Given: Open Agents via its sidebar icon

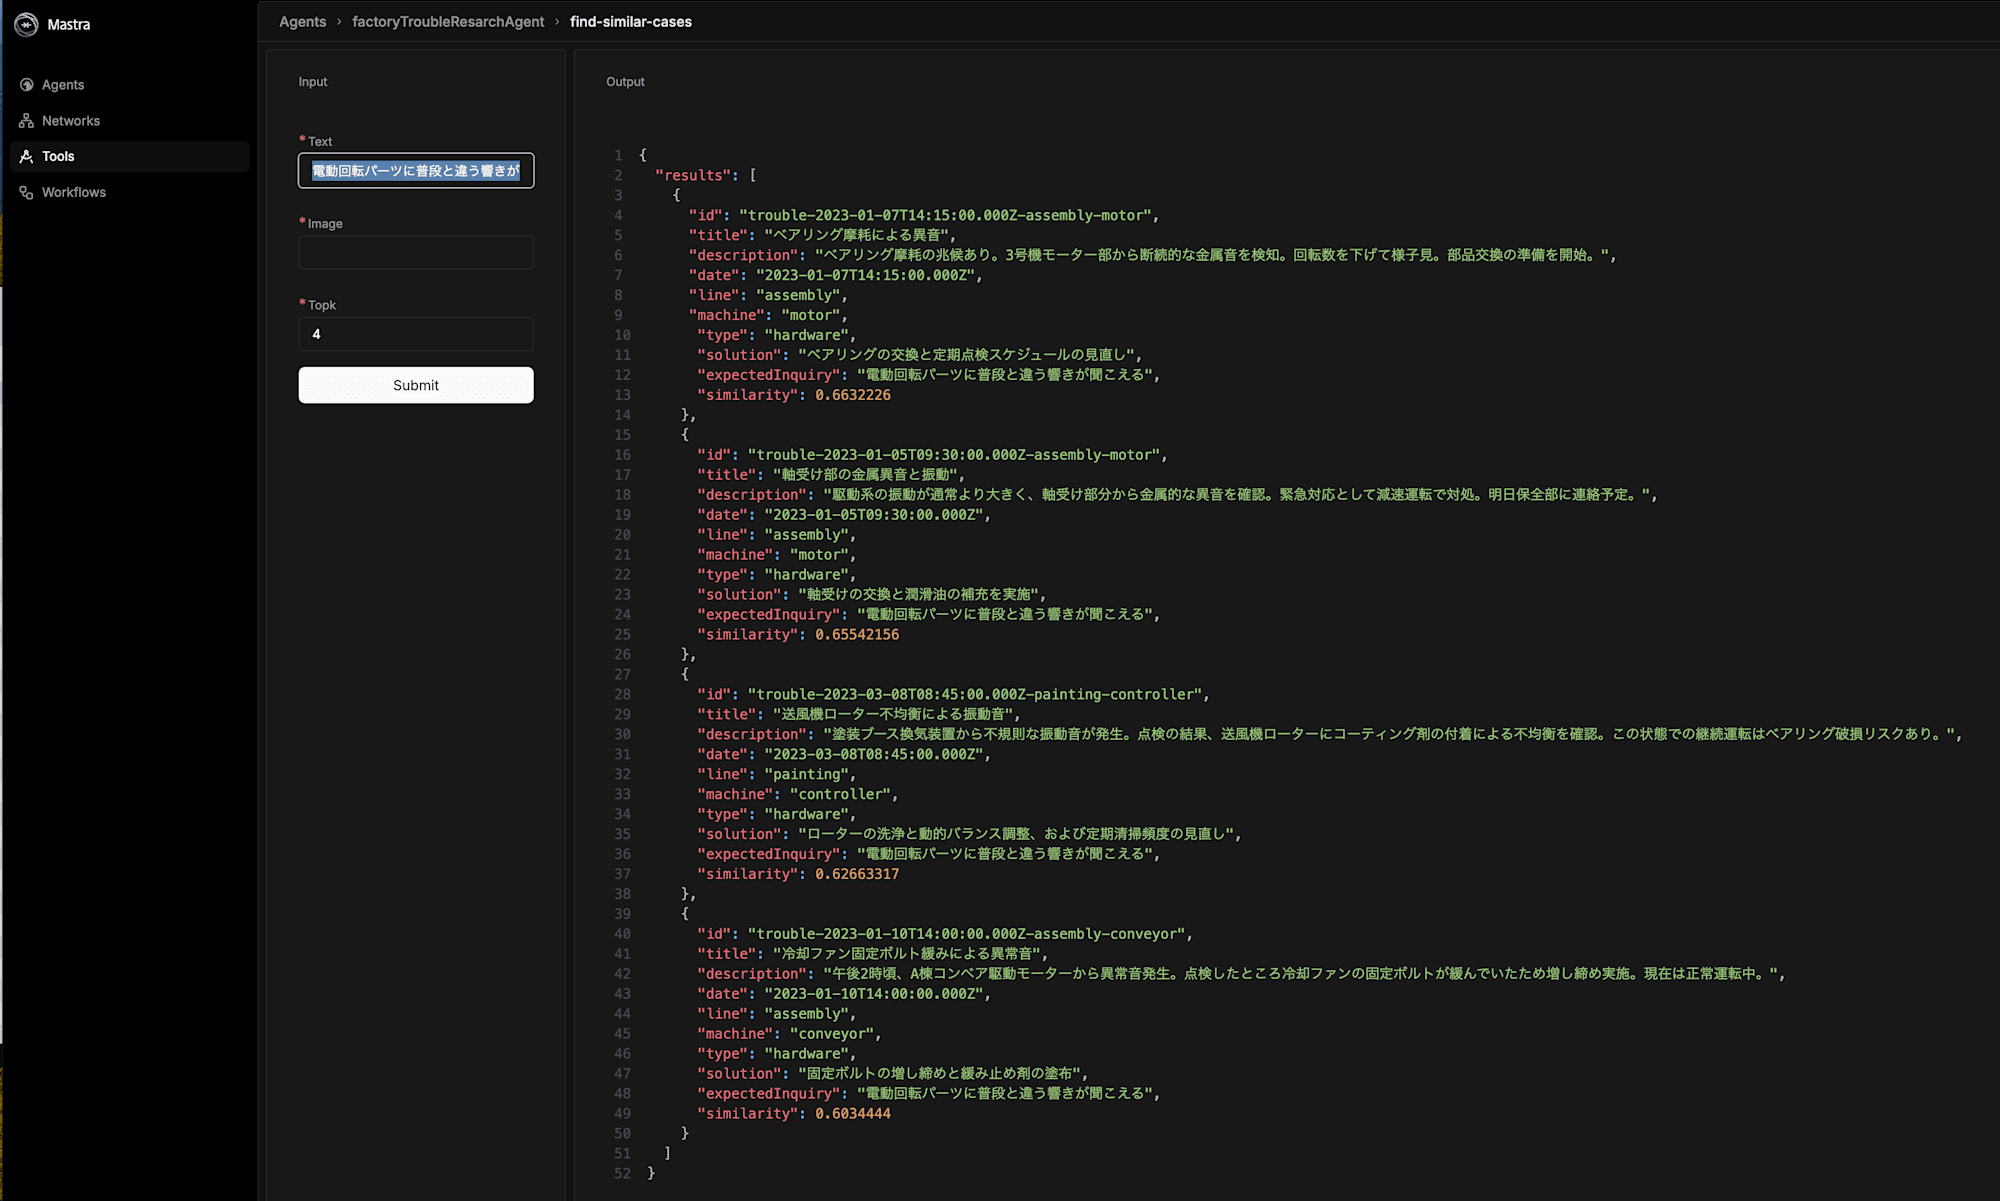Looking at the screenshot, I should pos(27,85).
